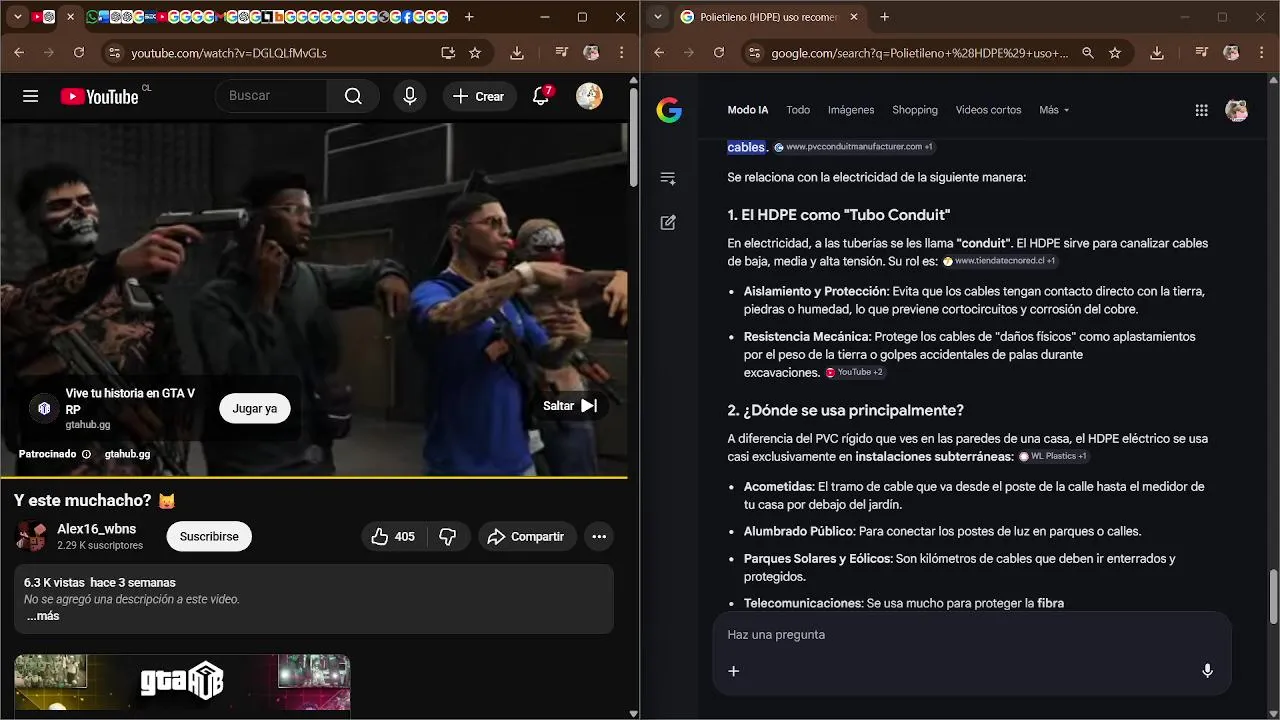Switch to the Gmail tab
The height and width of the screenshot is (720, 1280).
[x=220, y=17]
